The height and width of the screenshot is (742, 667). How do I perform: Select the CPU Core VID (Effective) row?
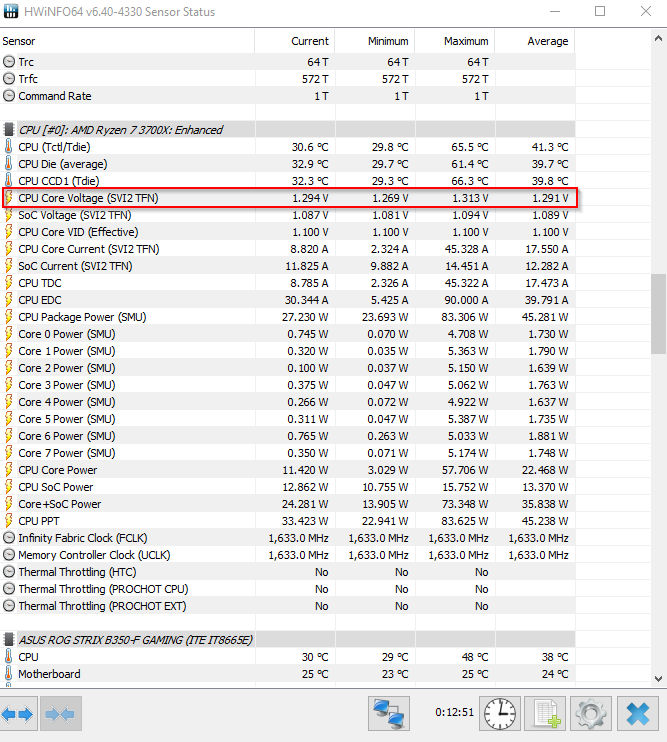[x=288, y=232]
